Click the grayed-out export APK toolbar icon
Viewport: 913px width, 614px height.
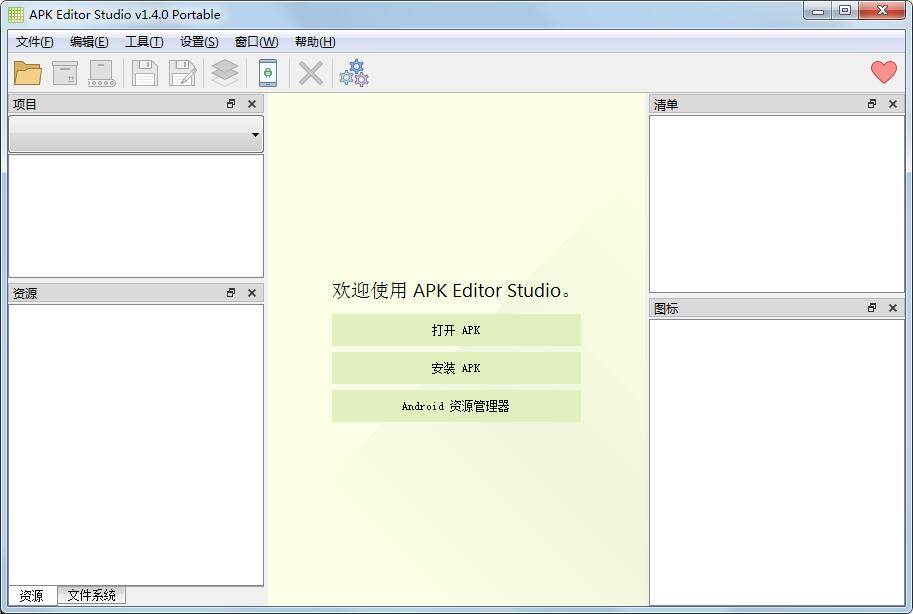(x=101, y=72)
